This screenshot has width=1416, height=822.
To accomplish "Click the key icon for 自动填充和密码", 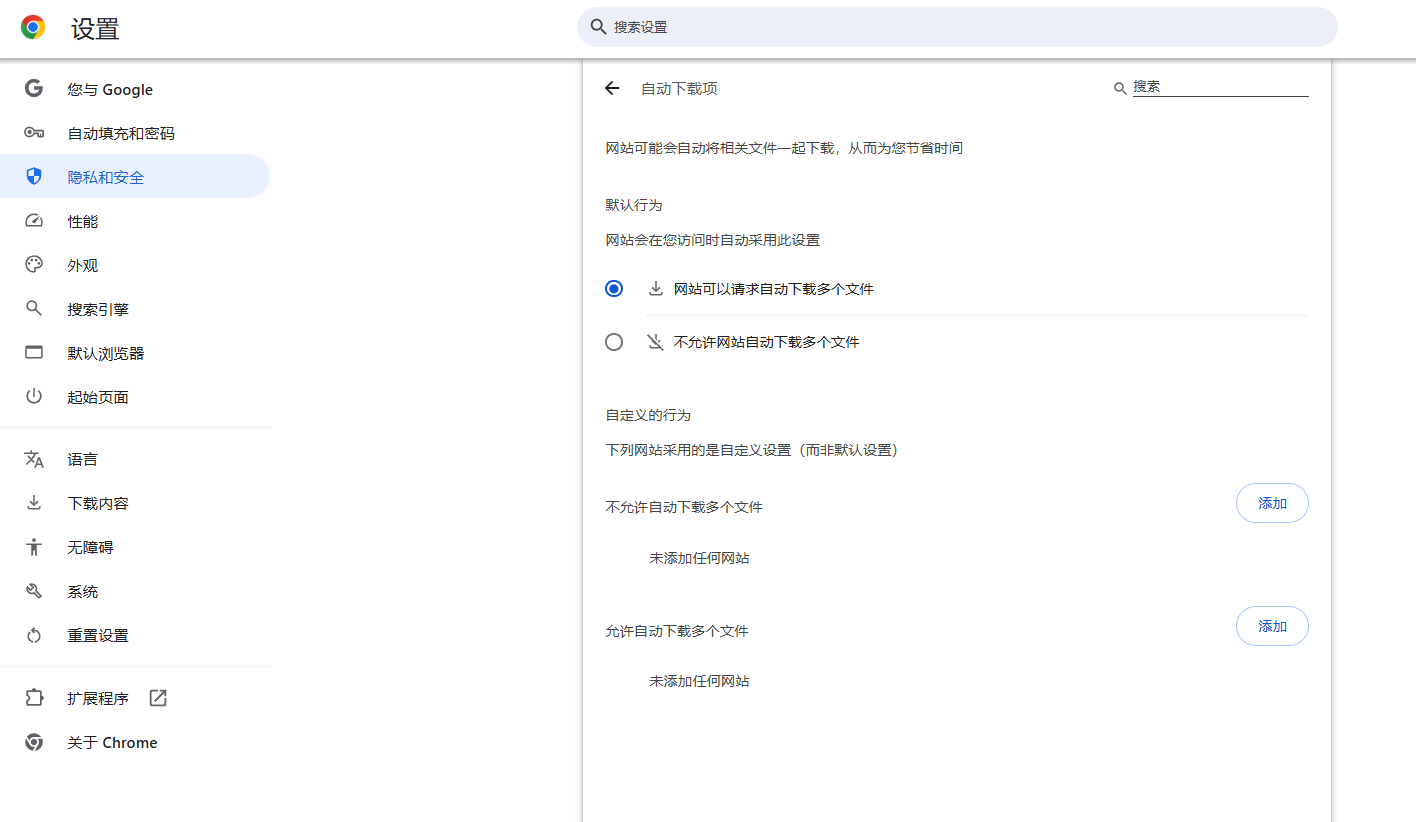I will point(34,133).
